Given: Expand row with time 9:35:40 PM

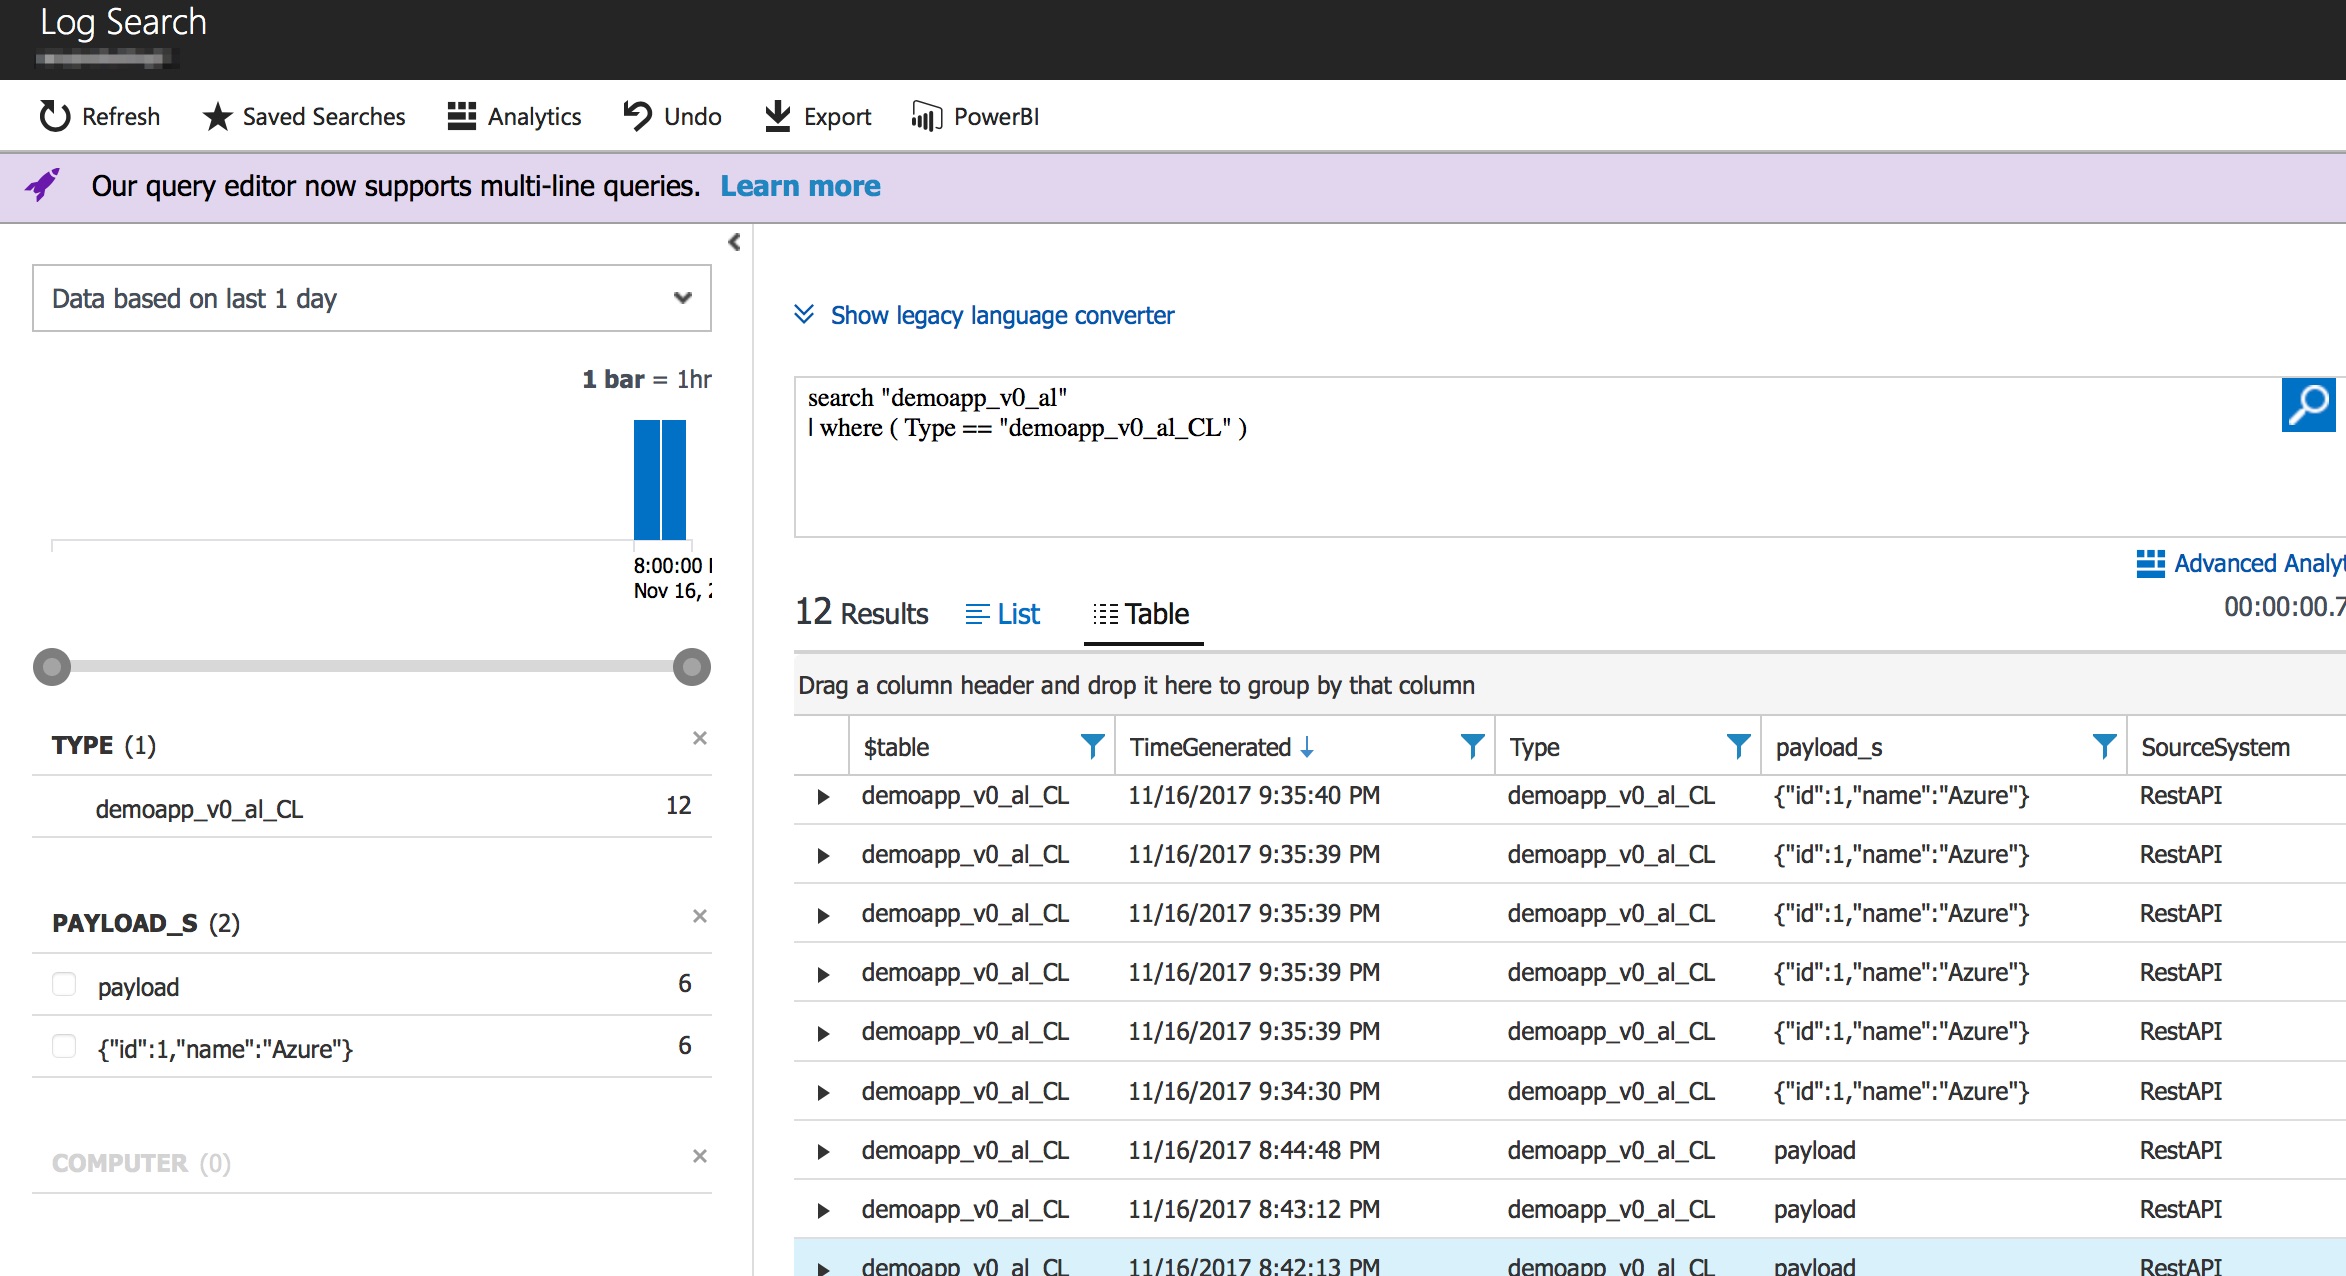Looking at the screenshot, I should [823, 797].
